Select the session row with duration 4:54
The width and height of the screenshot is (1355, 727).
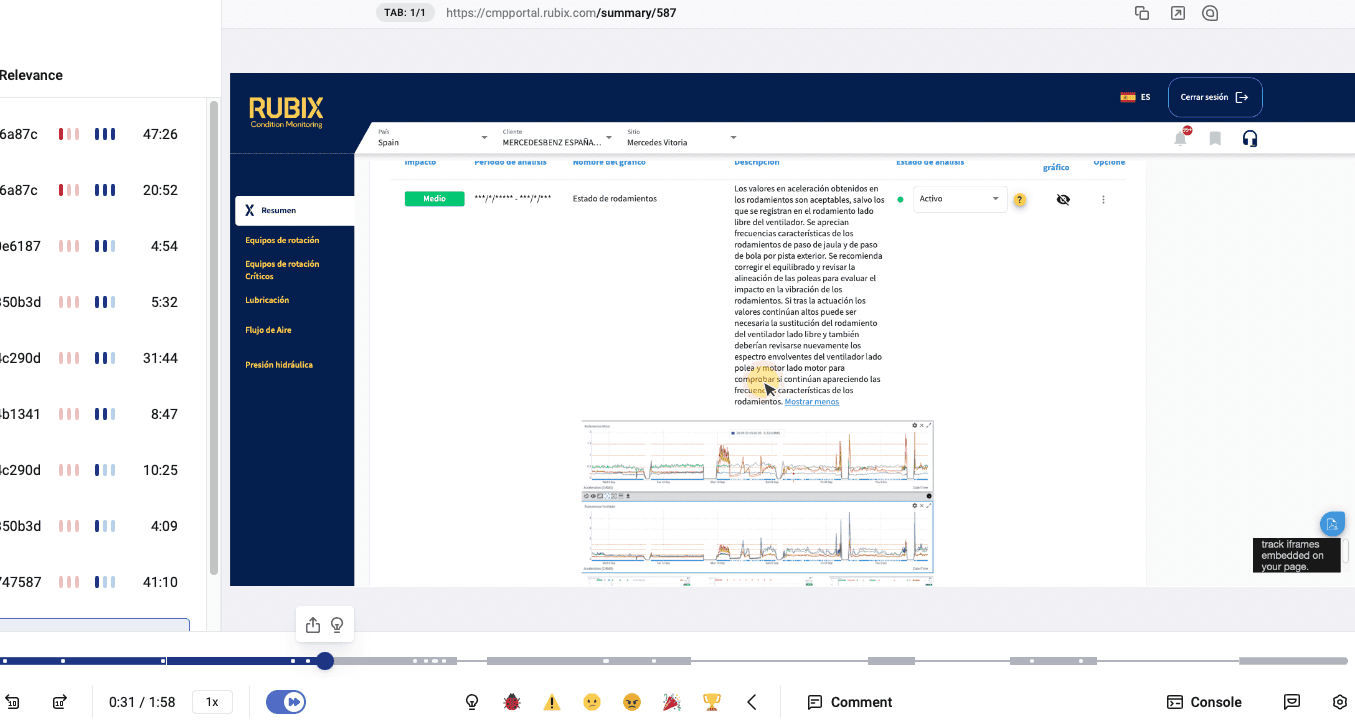click(103, 246)
